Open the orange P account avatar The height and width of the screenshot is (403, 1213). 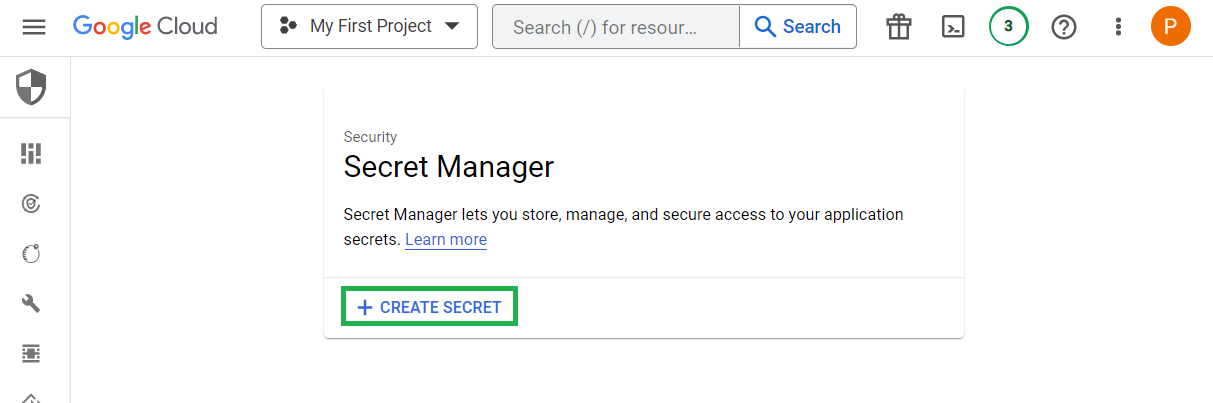(x=1171, y=26)
